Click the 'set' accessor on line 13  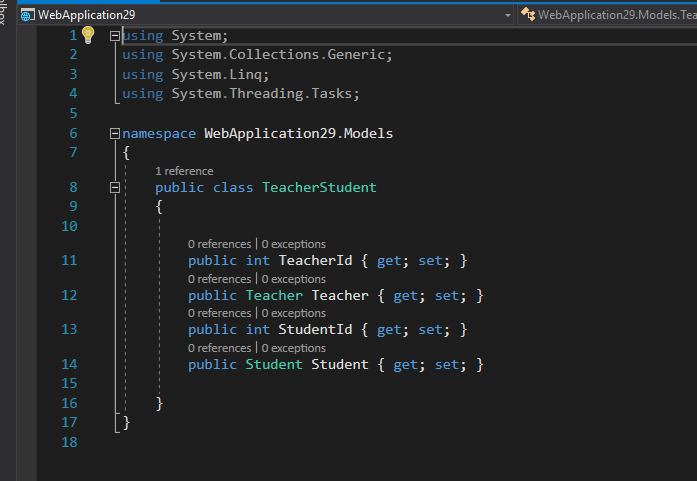click(x=430, y=329)
